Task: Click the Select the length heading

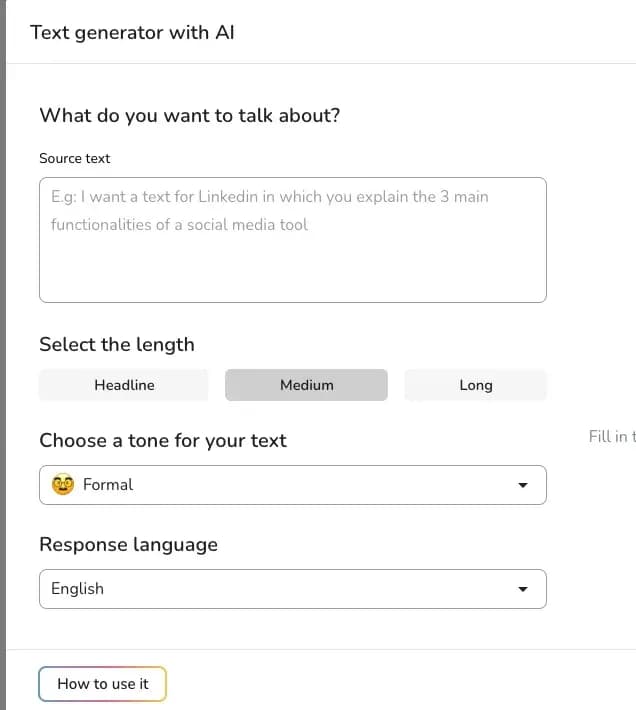Action: pyautogui.click(x=117, y=345)
